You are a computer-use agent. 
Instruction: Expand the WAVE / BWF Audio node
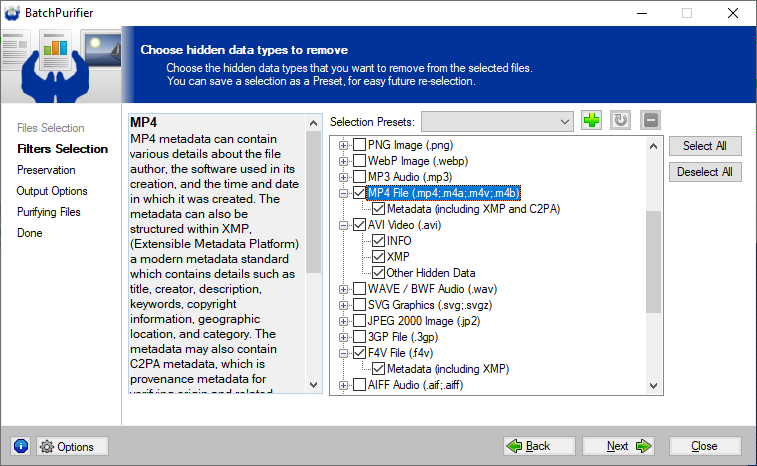tap(343, 289)
